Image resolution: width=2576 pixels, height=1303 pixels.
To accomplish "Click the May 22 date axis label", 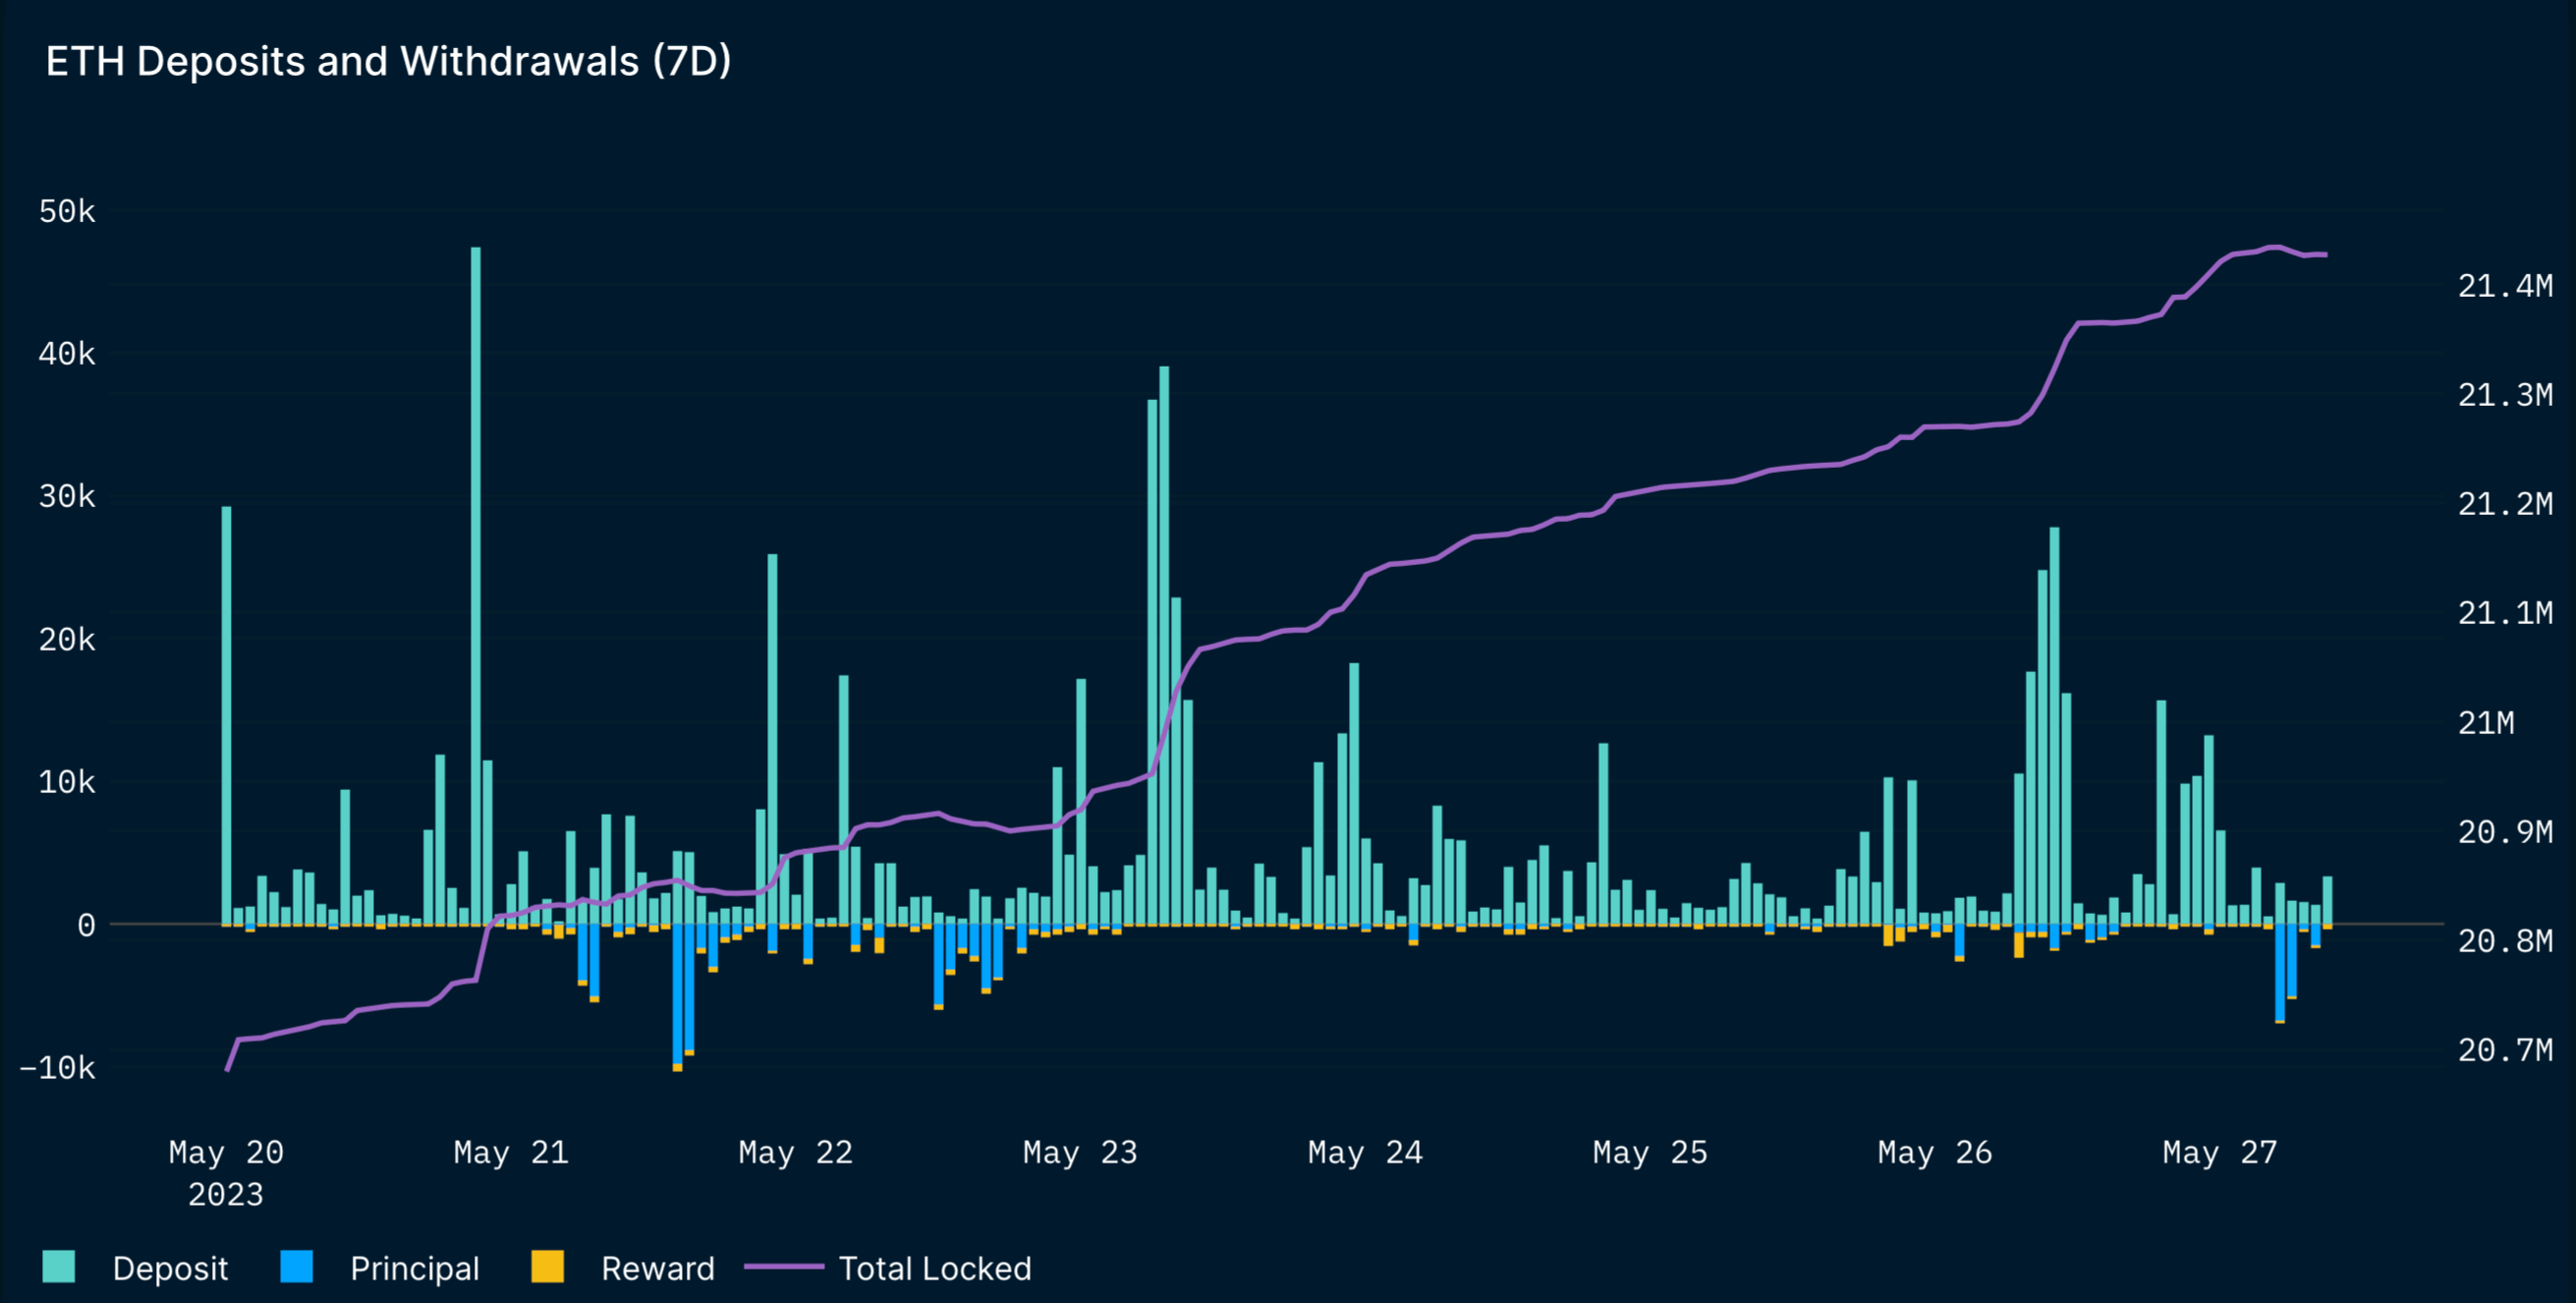I will click(795, 1152).
